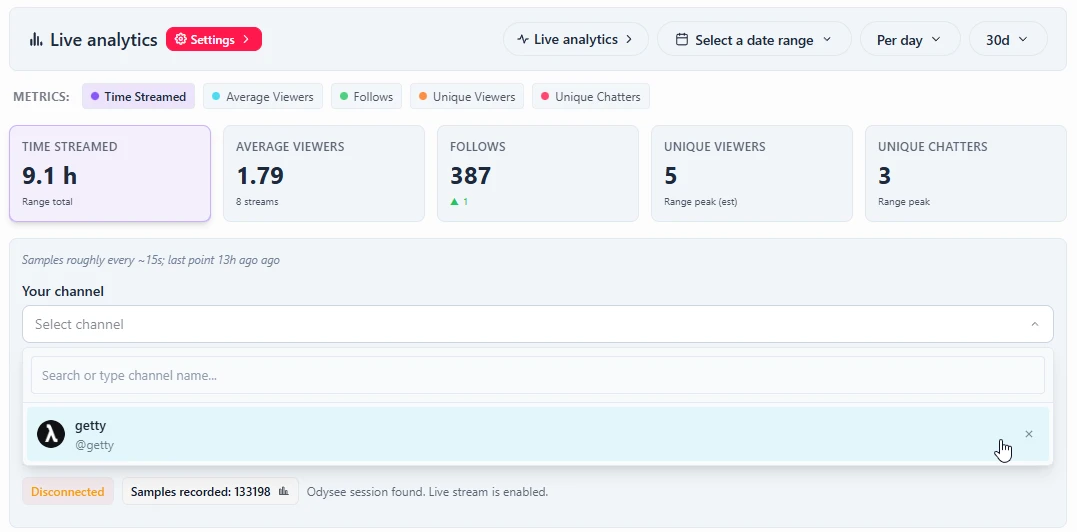This screenshot has width=1077, height=532.
Task: Remove getty channel with the X icon
Action: pos(1029,434)
